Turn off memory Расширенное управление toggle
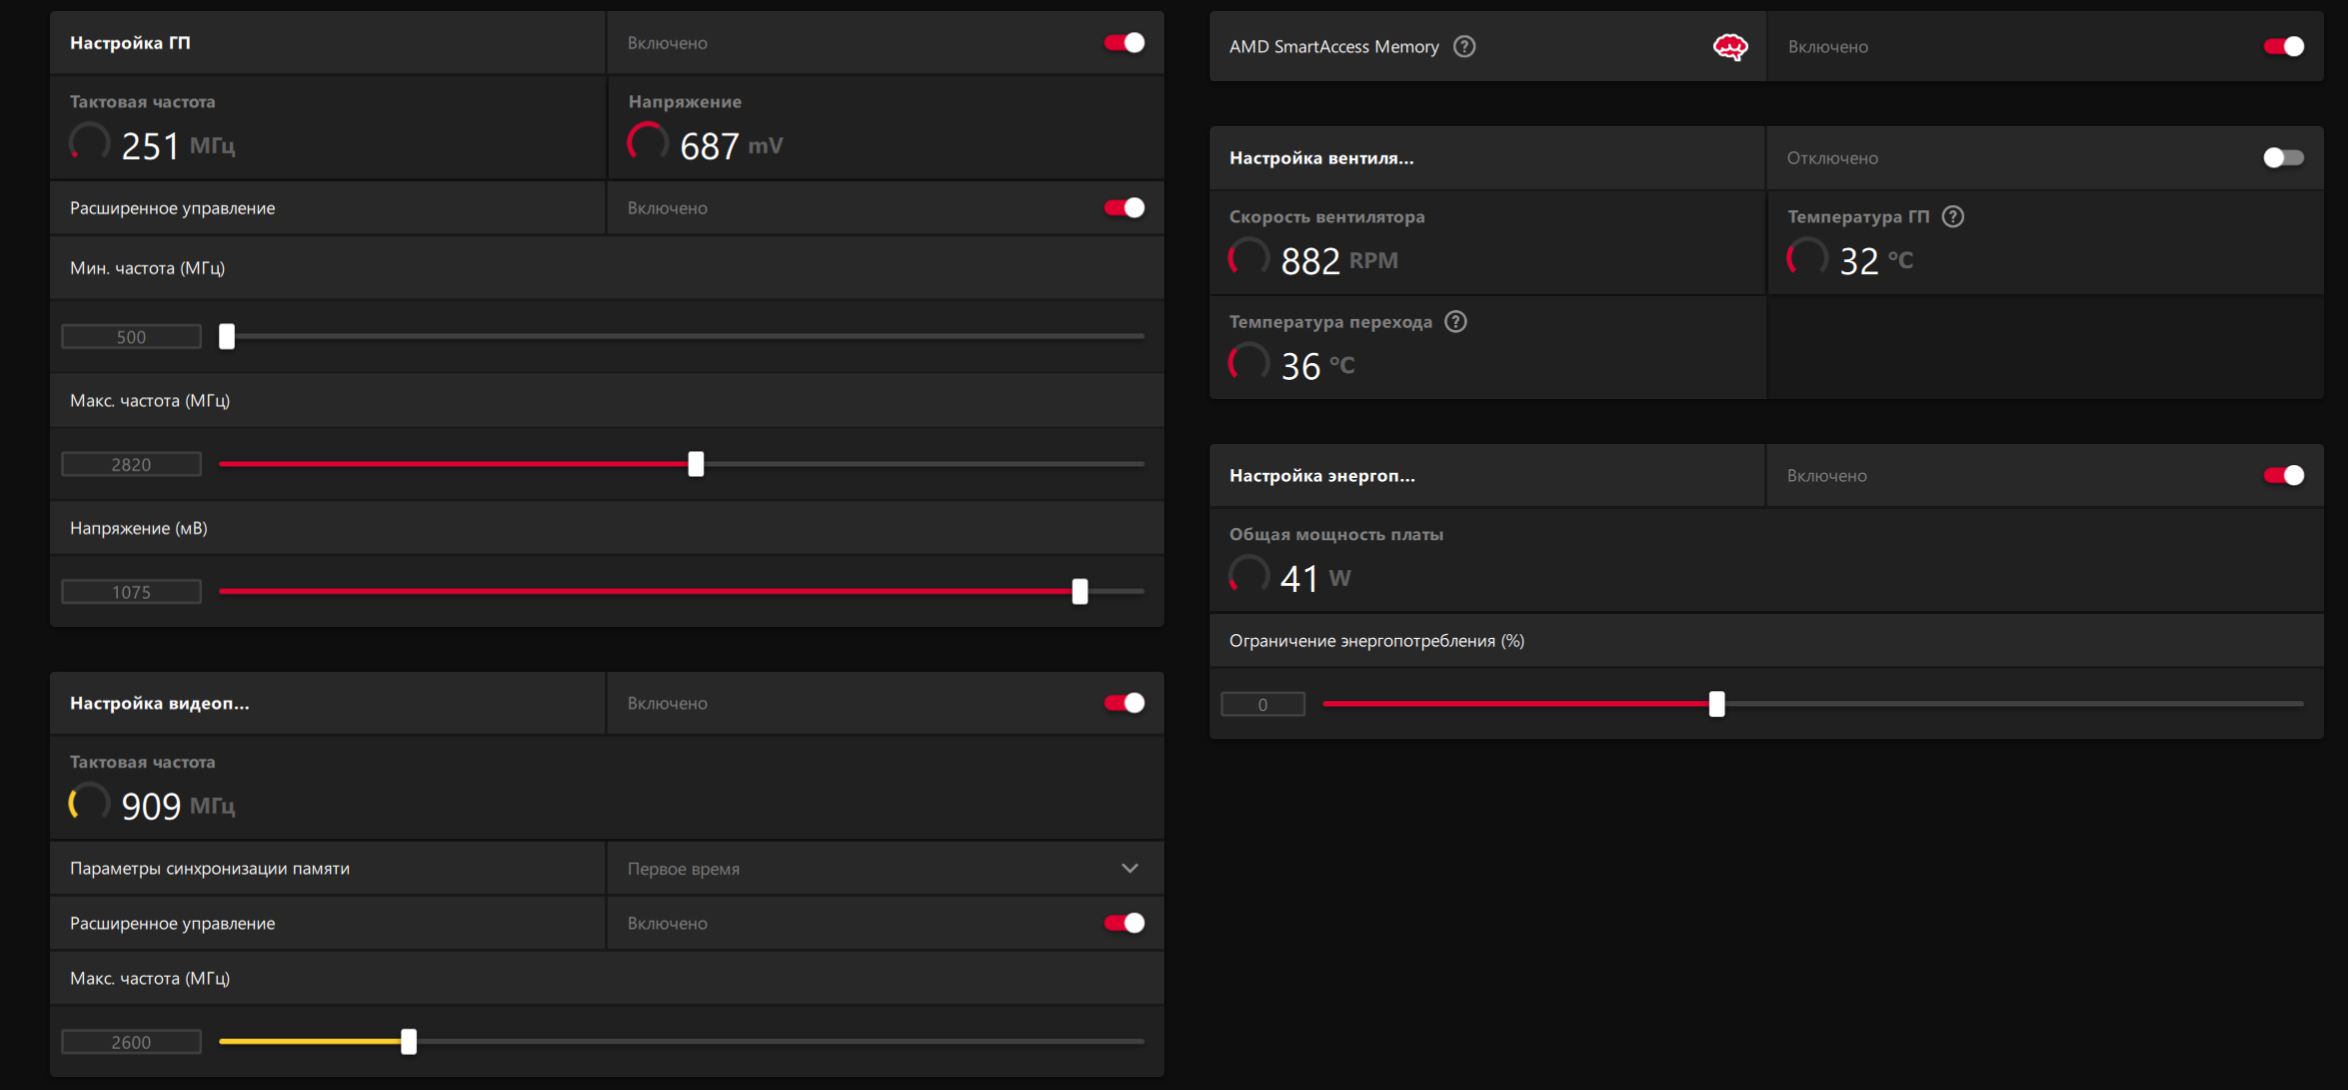2348x1090 pixels. tap(1124, 923)
